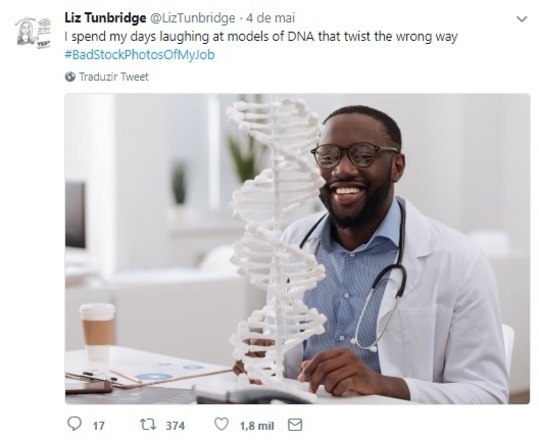Screen dimensions: 539x440
Task: Click the 1,8 mil likes count
Action: coord(257,426)
